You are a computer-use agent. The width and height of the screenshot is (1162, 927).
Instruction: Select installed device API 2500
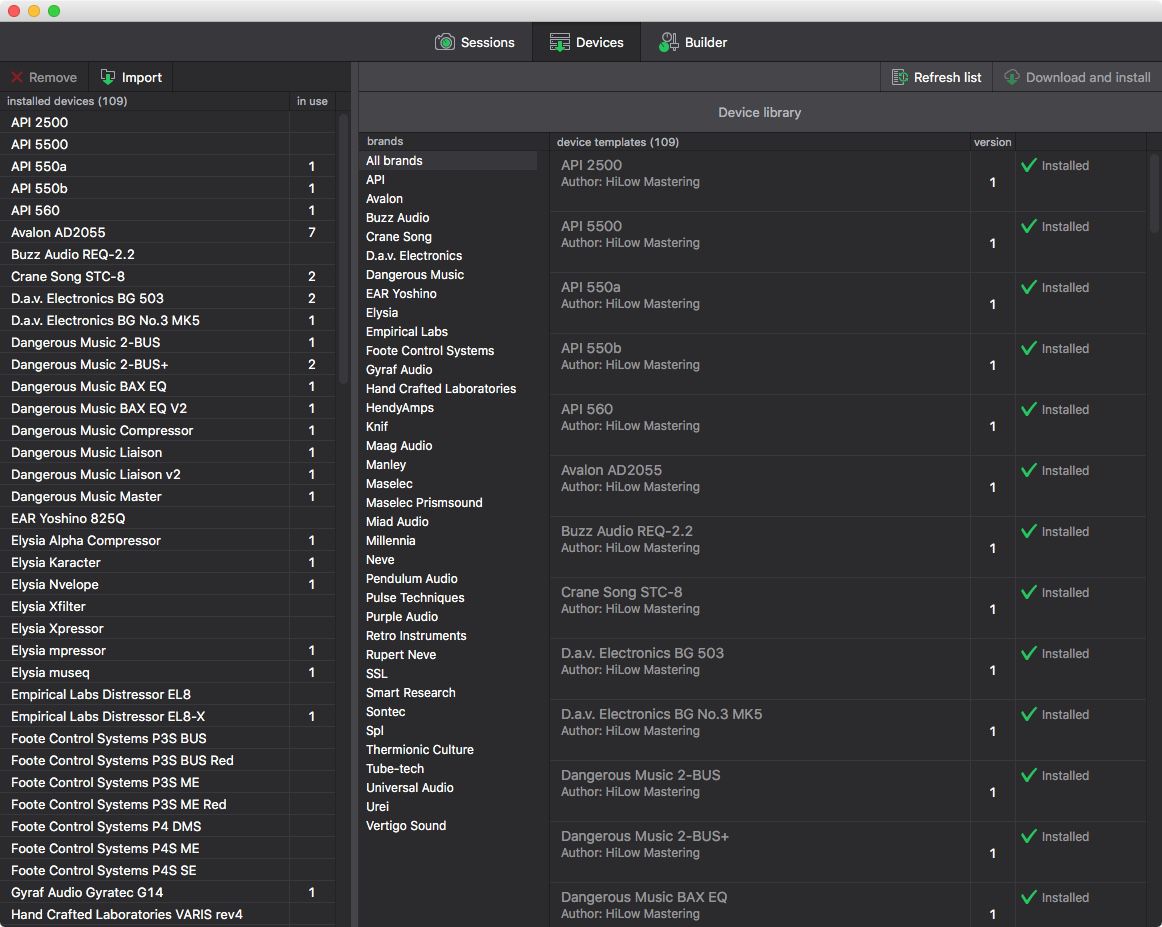pos(167,122)
